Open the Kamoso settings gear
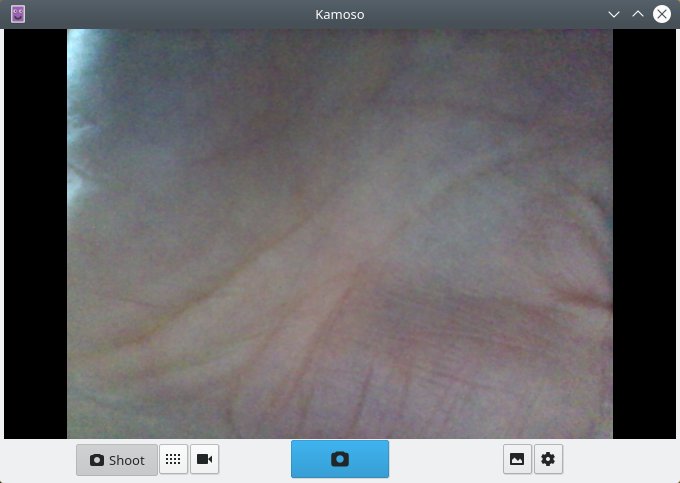Image resolution: width=680 pixels, height=483 pixels. (548, 460)
